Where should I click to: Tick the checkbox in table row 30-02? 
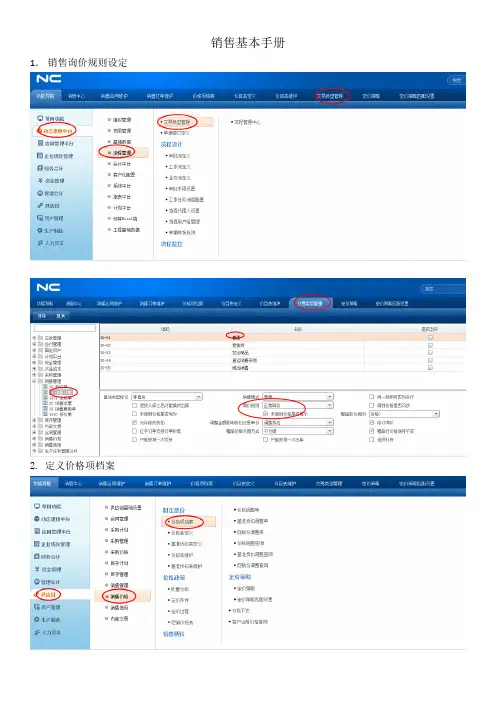pos(430,345)
